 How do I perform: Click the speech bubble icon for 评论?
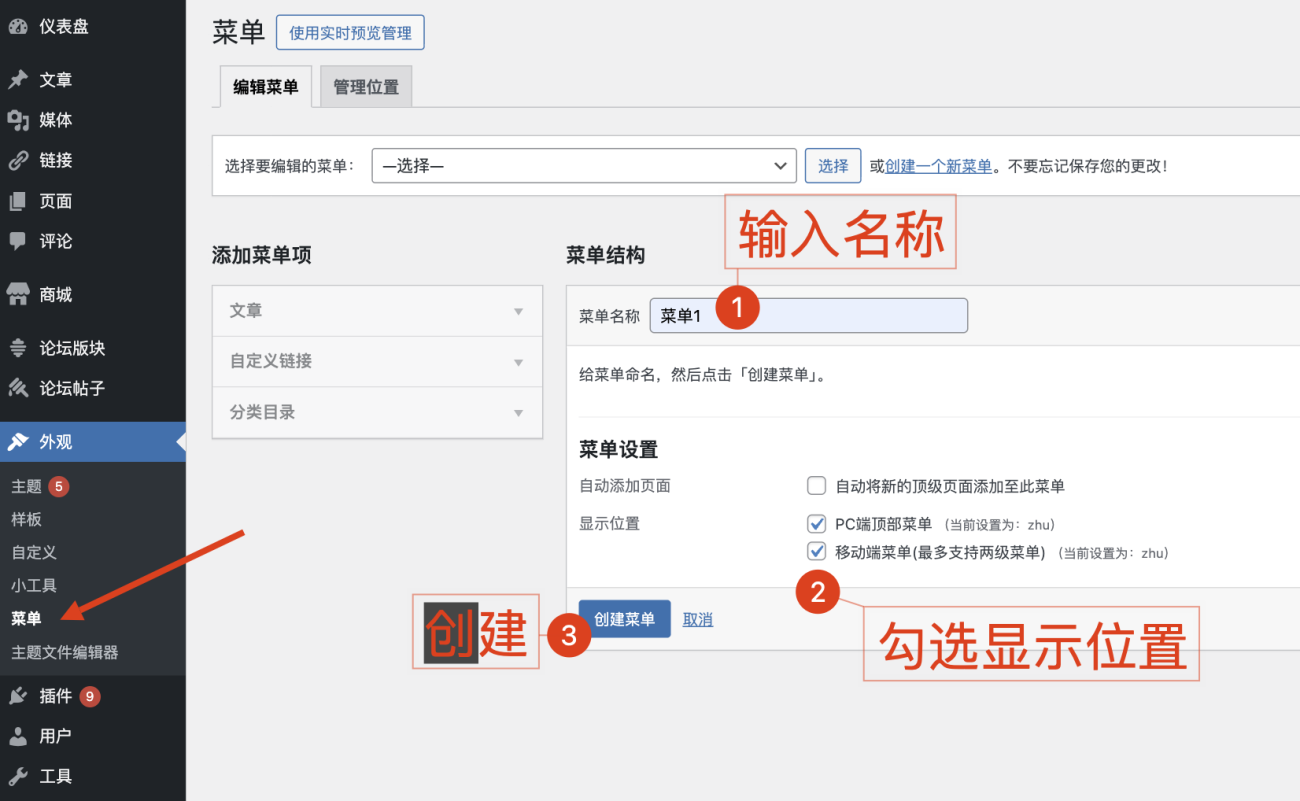(18, 241)
